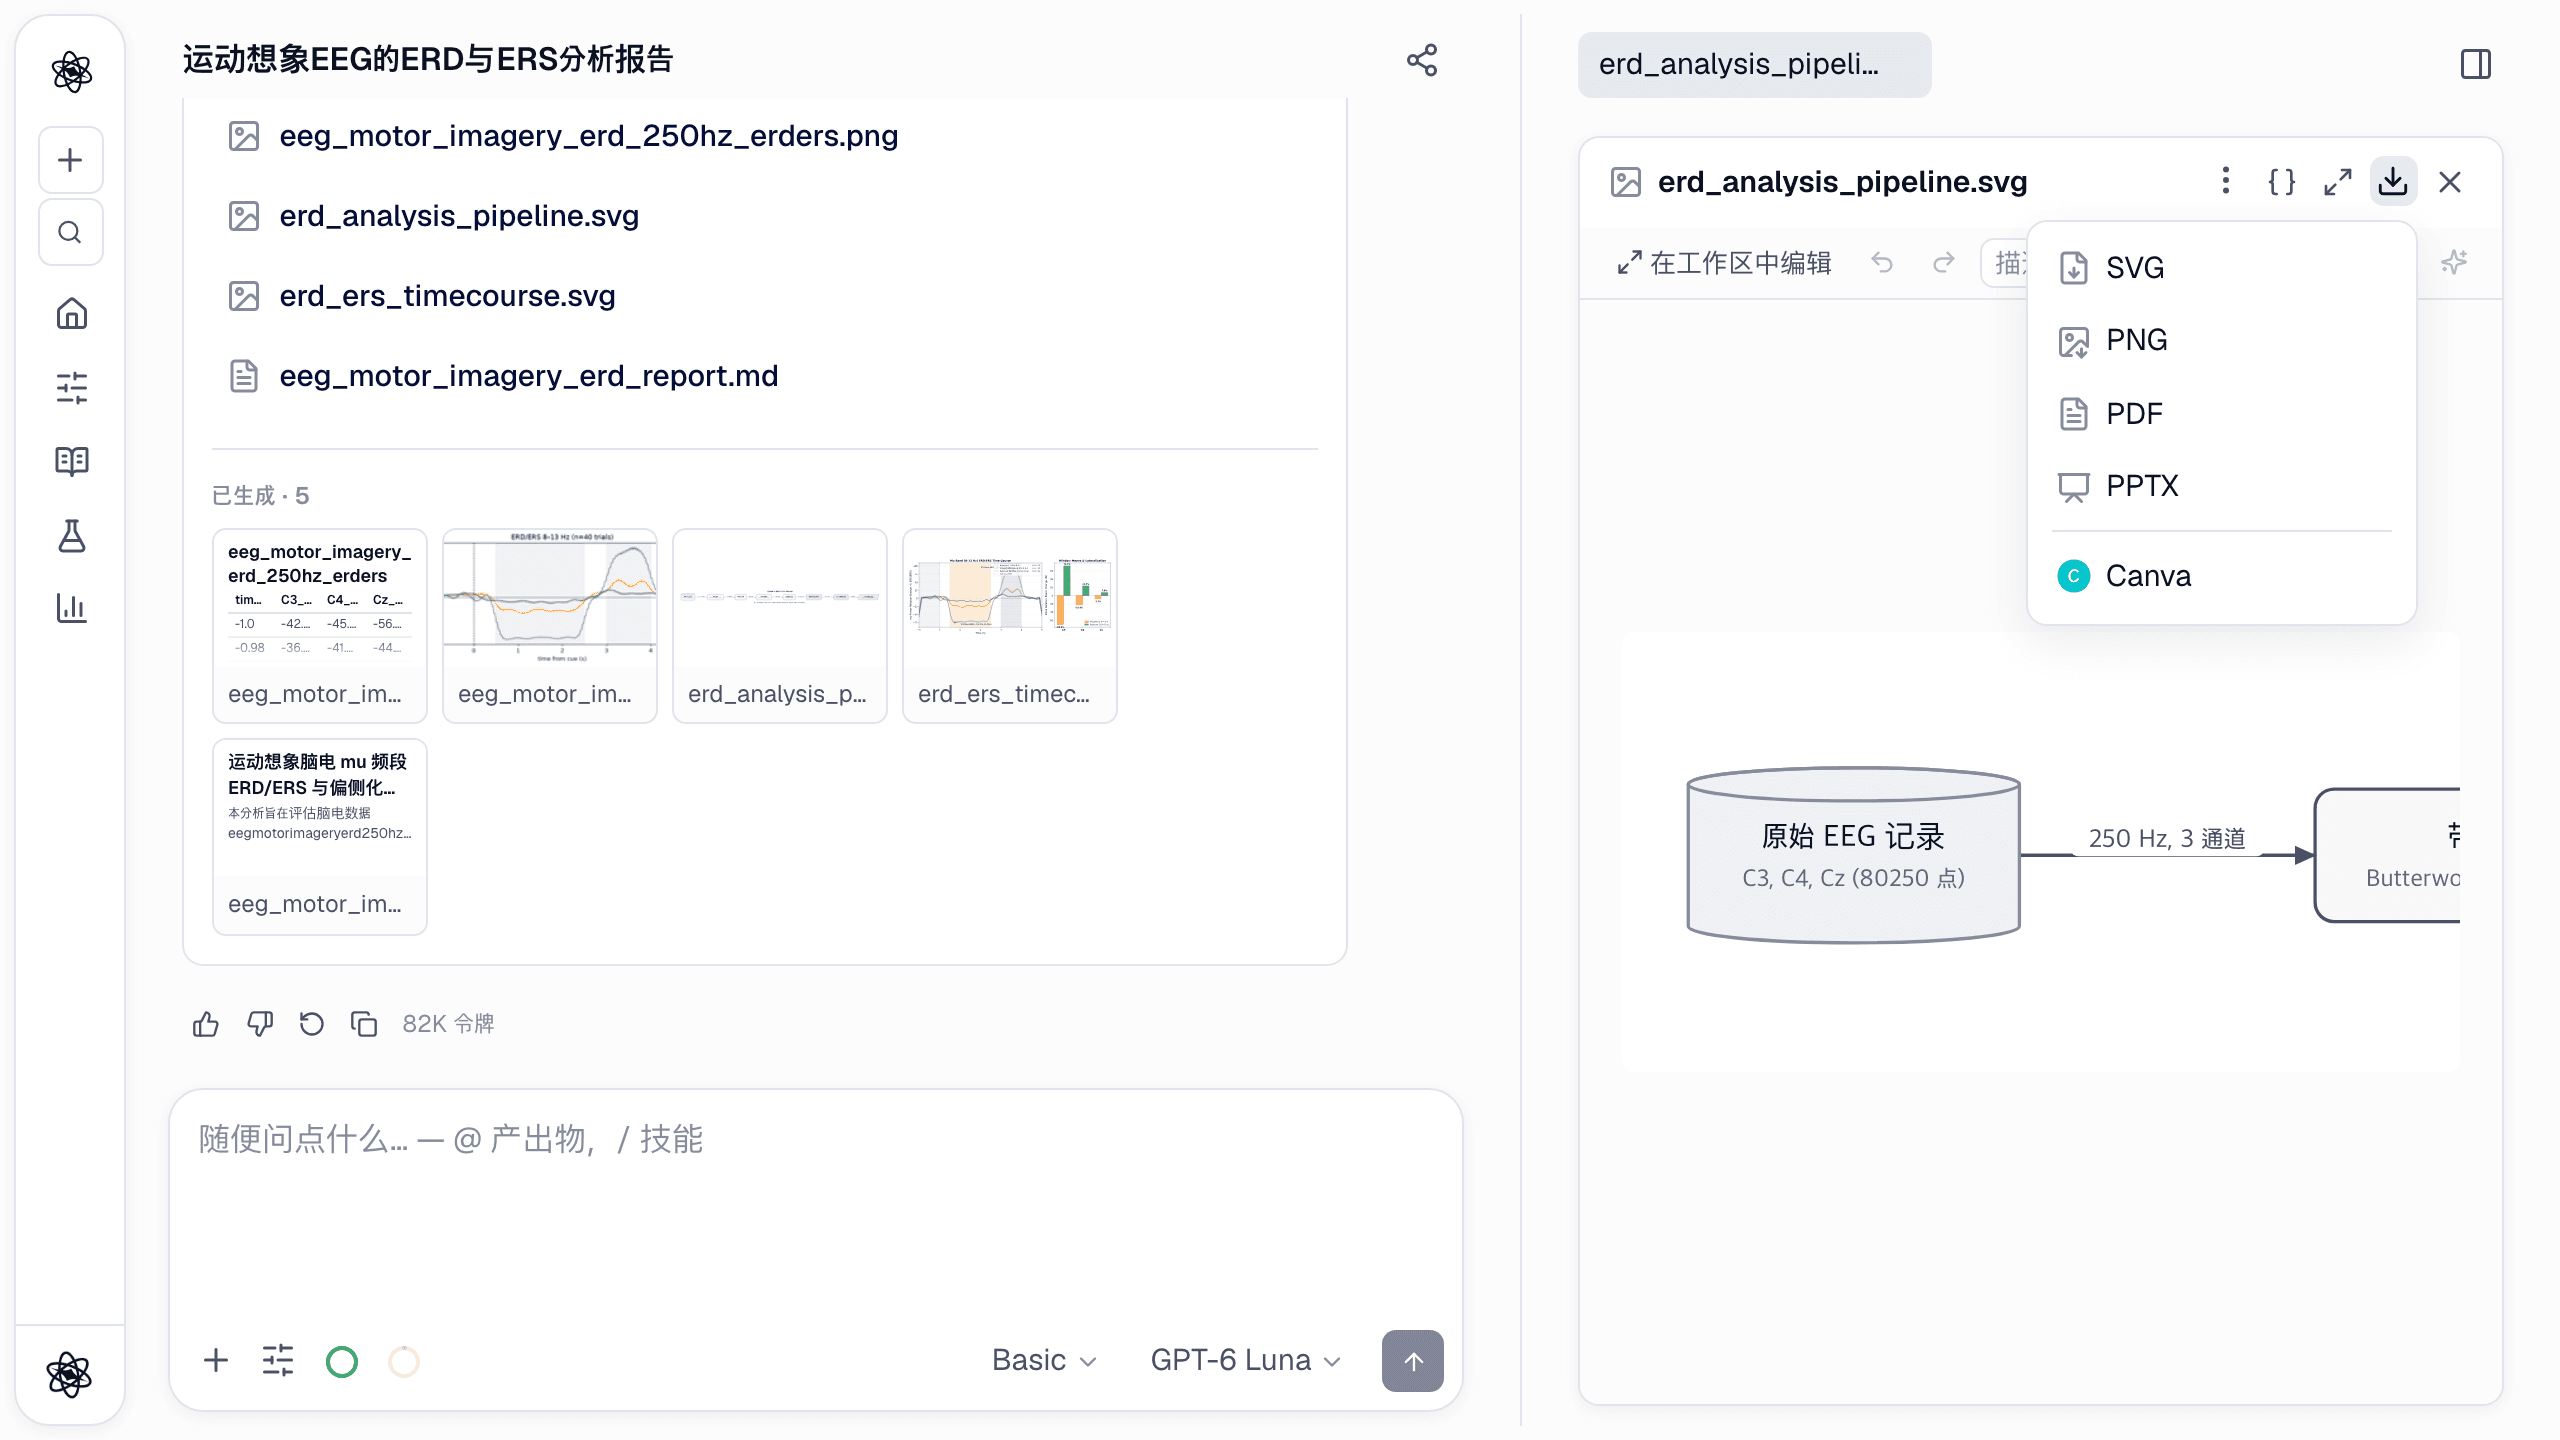The width and height of the screenshot is (2560, 1440).
Task: Open the bar chart icon in sidebar
Action: pos(71,608)
